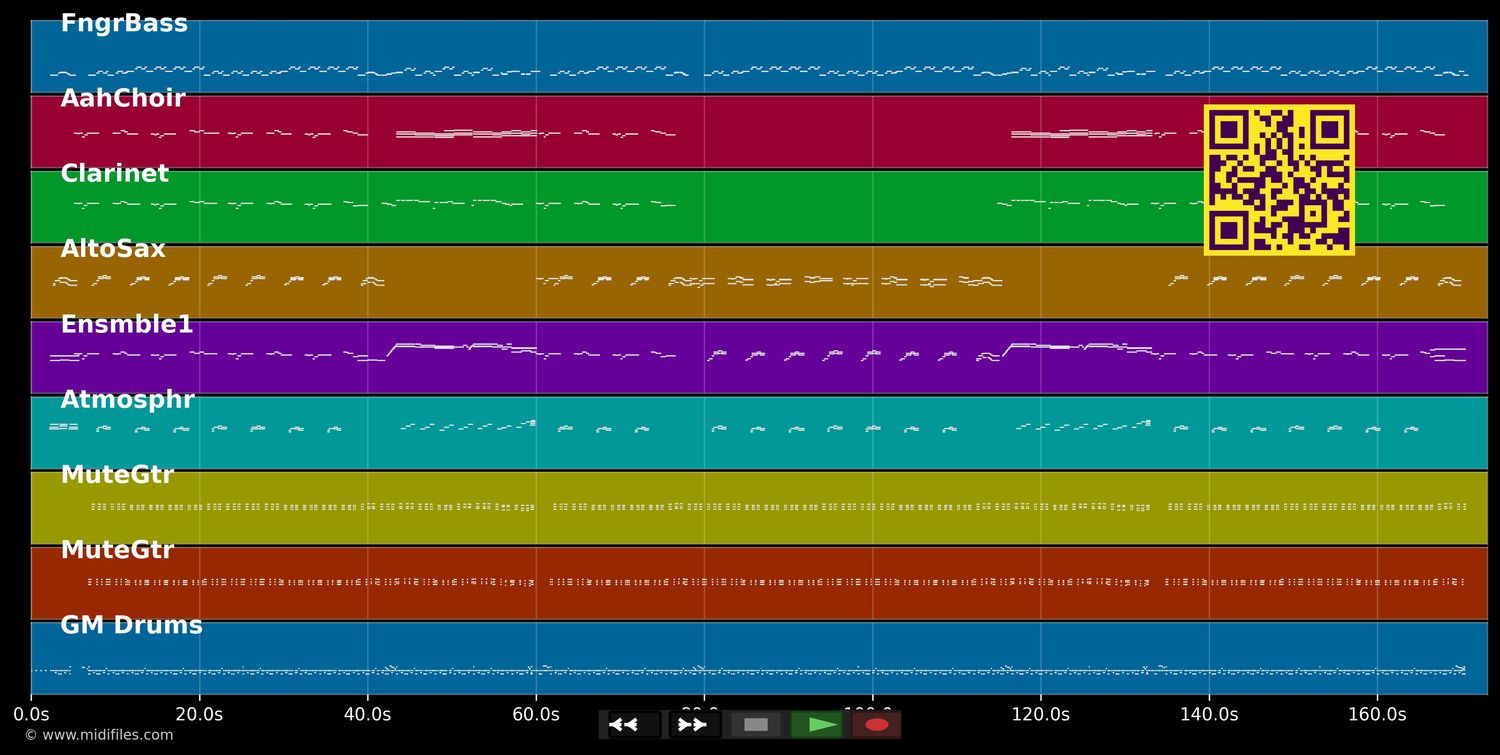The width and height of the screenshot is (1500, 755).
Task: Start playback with green play button
Action: [x=817, y=725]
